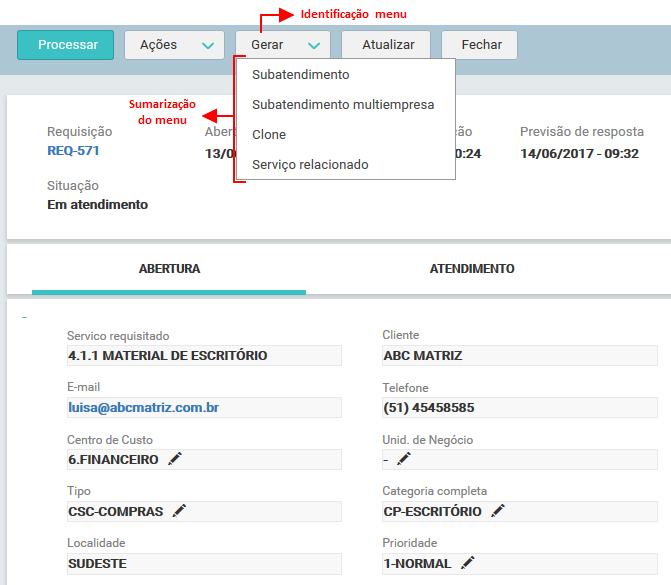The width and height of the screenshot is (671, 585).
Task: Click the Requisição label
Action: [80, 132]
